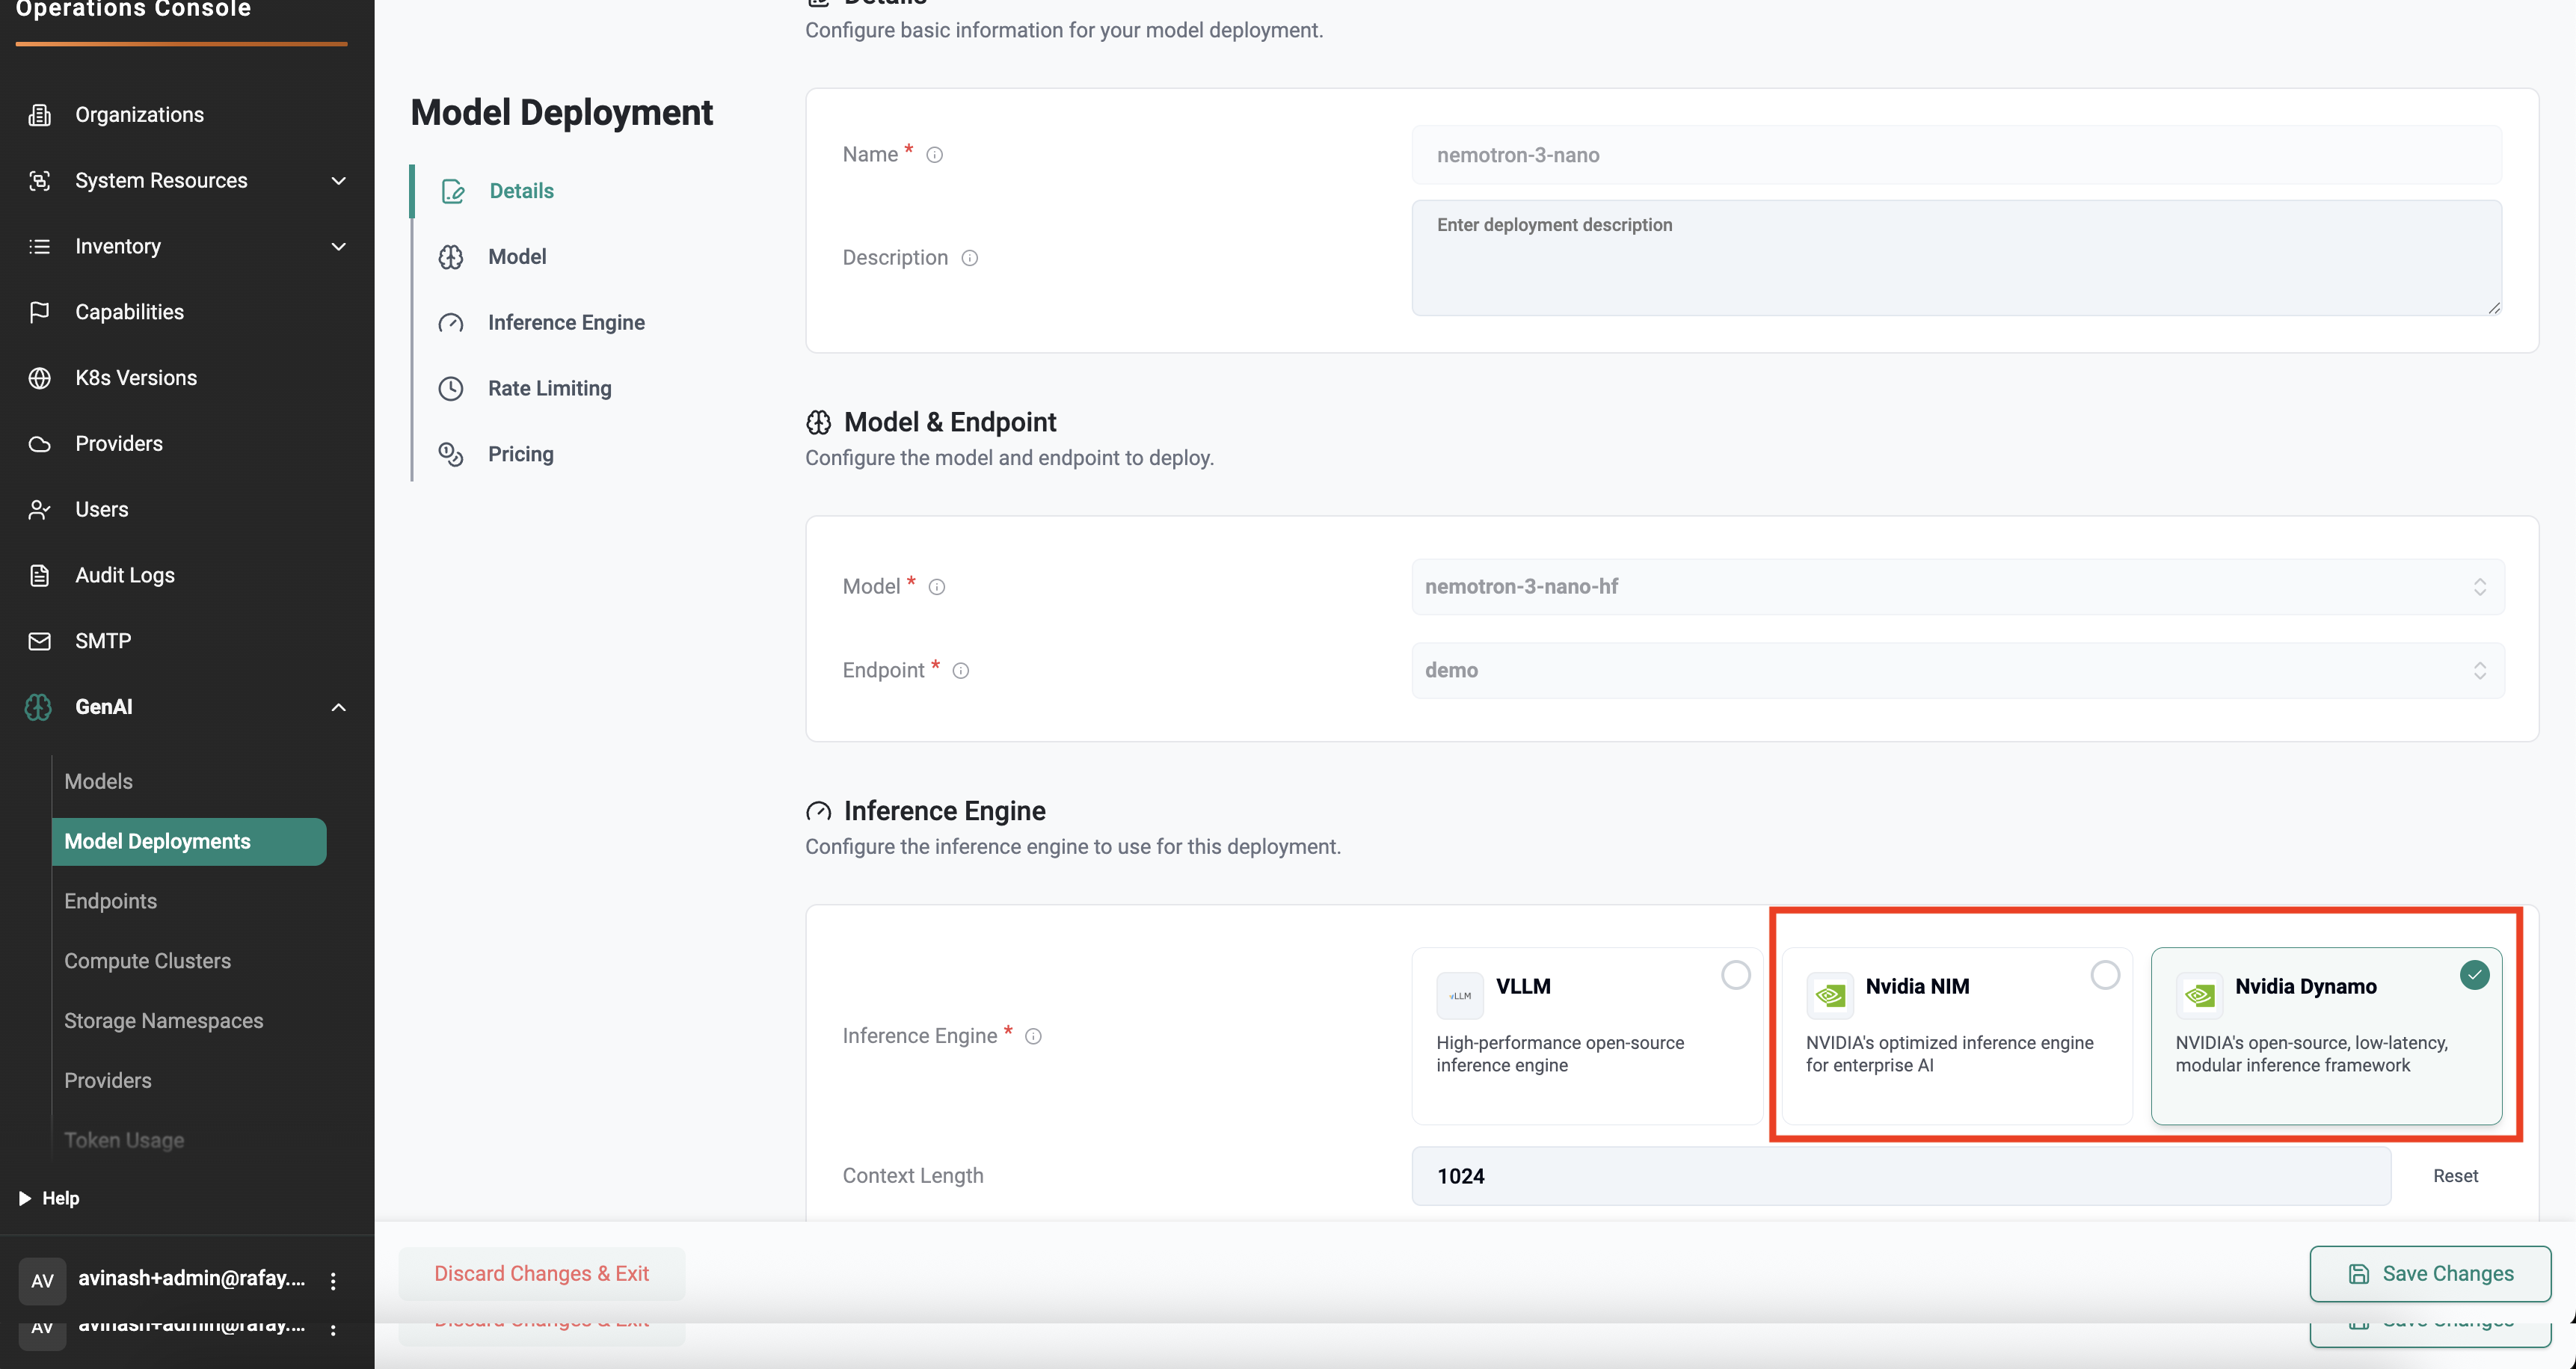The image size is (2576, 1369).
Task: Open user menu three-dot icon
Action: click(x=333, y=1280)
